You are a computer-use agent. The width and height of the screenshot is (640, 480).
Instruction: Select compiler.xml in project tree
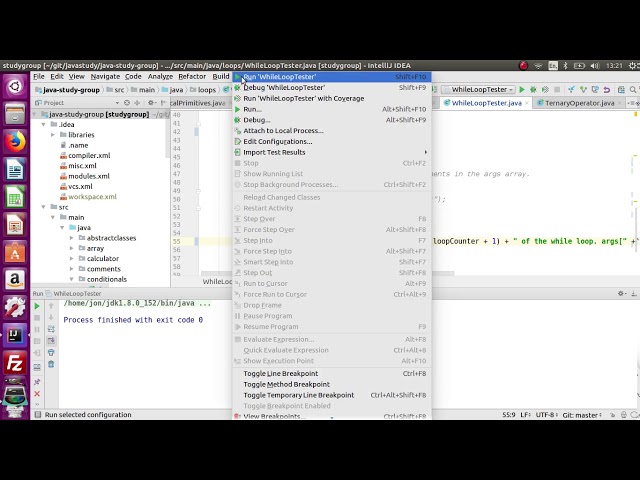coord(89,156)
